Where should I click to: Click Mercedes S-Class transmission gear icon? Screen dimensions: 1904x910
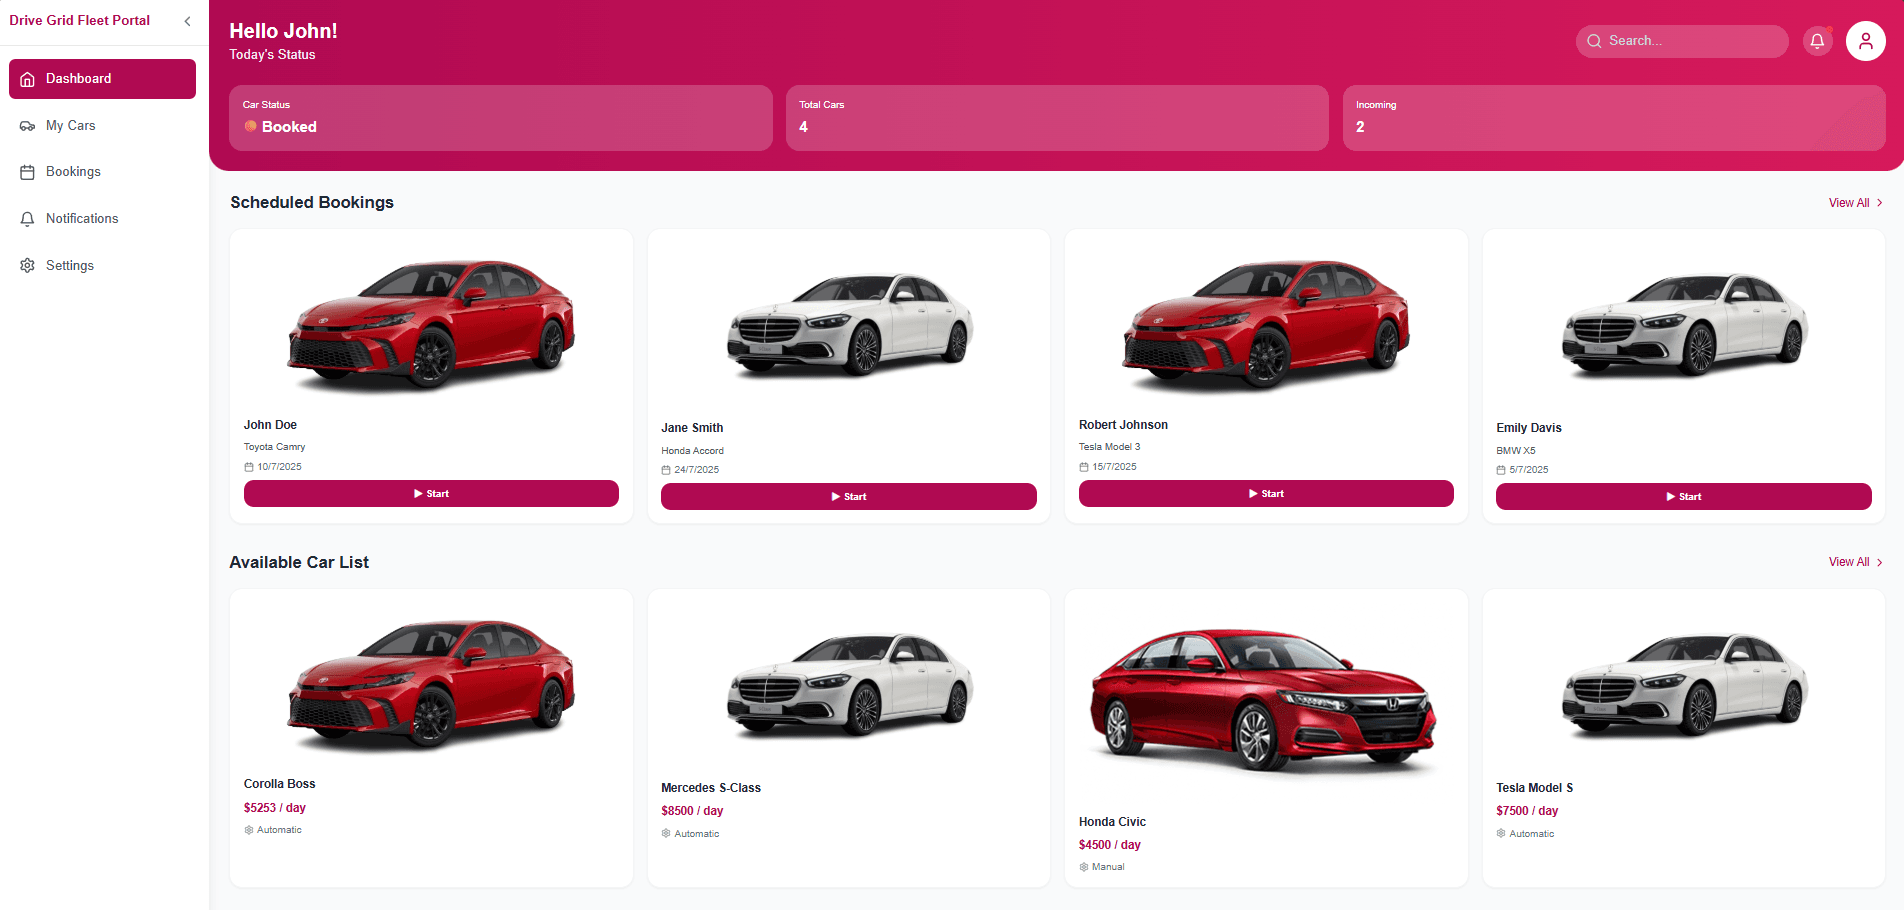(x=666, y=834)
